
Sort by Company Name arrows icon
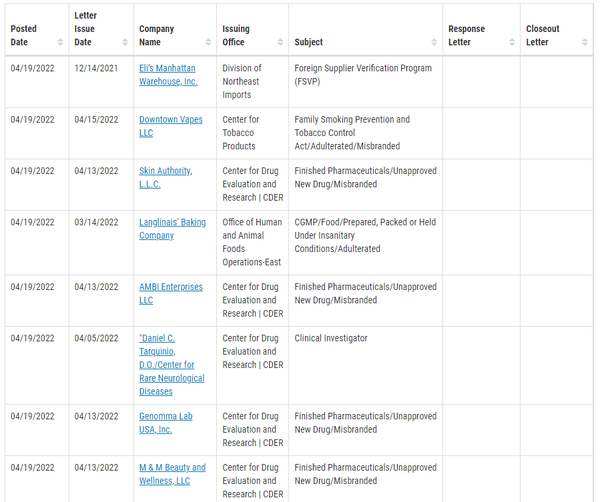pos(208,42)
